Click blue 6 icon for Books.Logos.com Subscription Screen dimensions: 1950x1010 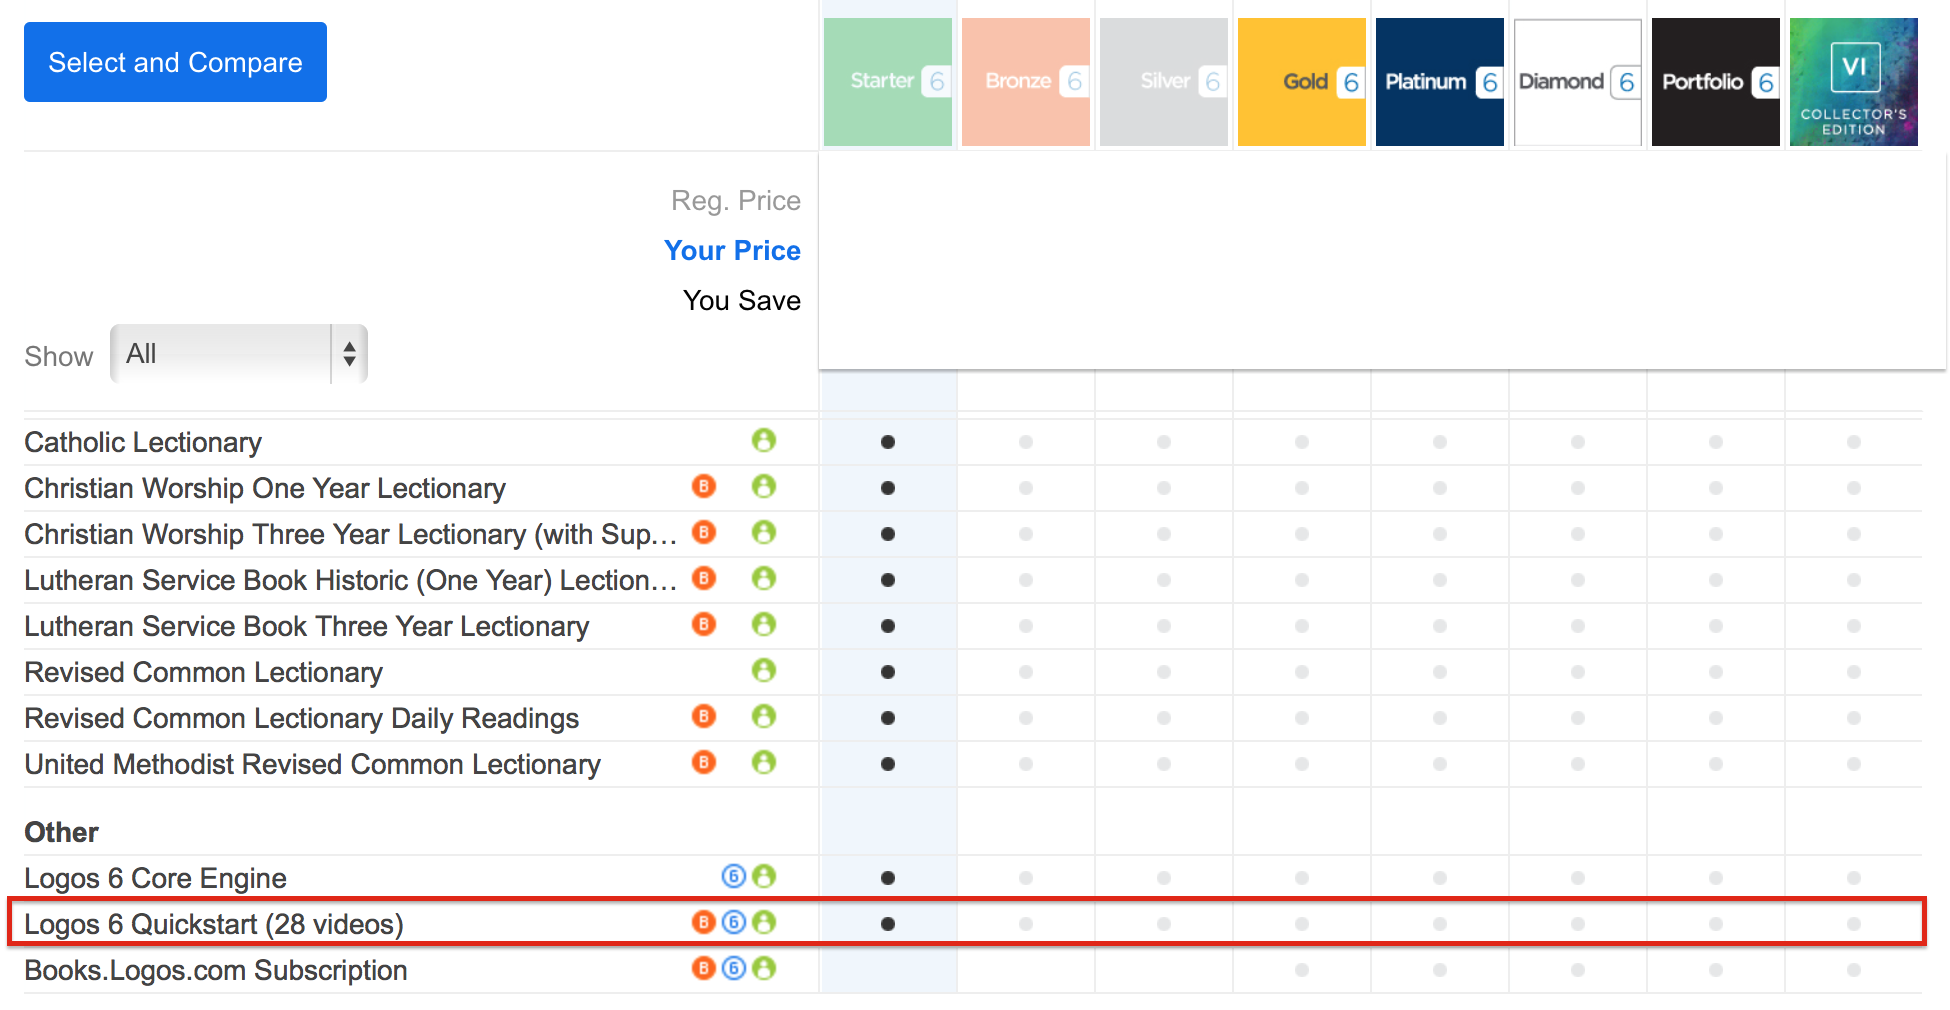734,968
